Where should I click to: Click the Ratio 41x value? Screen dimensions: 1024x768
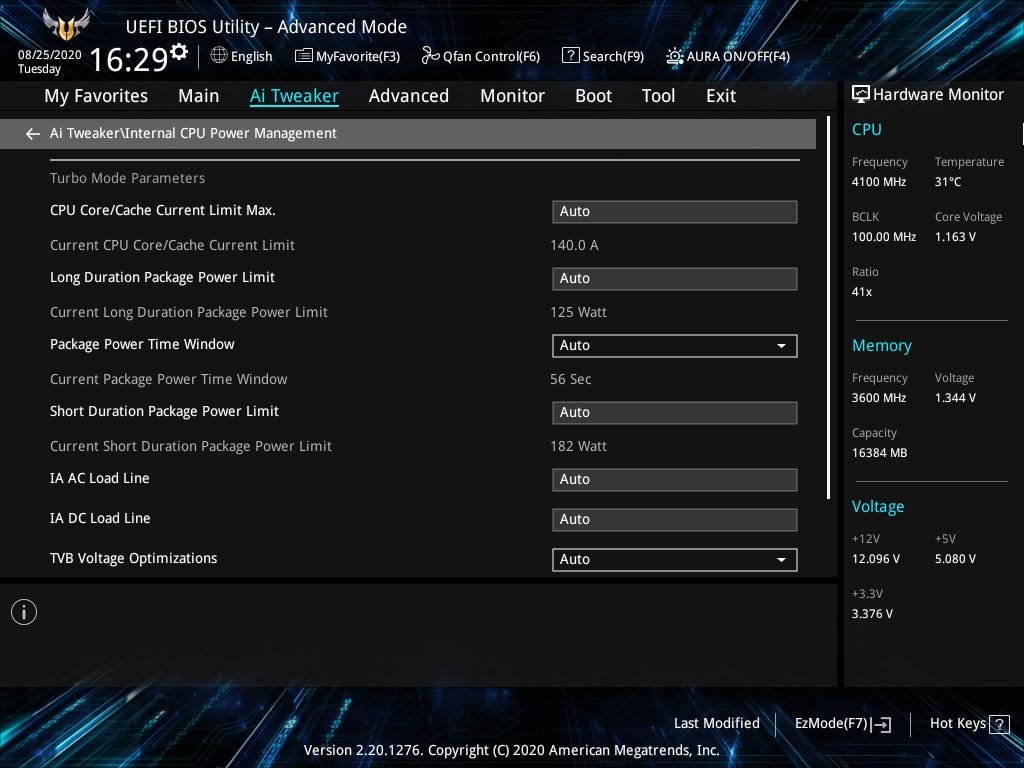861,291
